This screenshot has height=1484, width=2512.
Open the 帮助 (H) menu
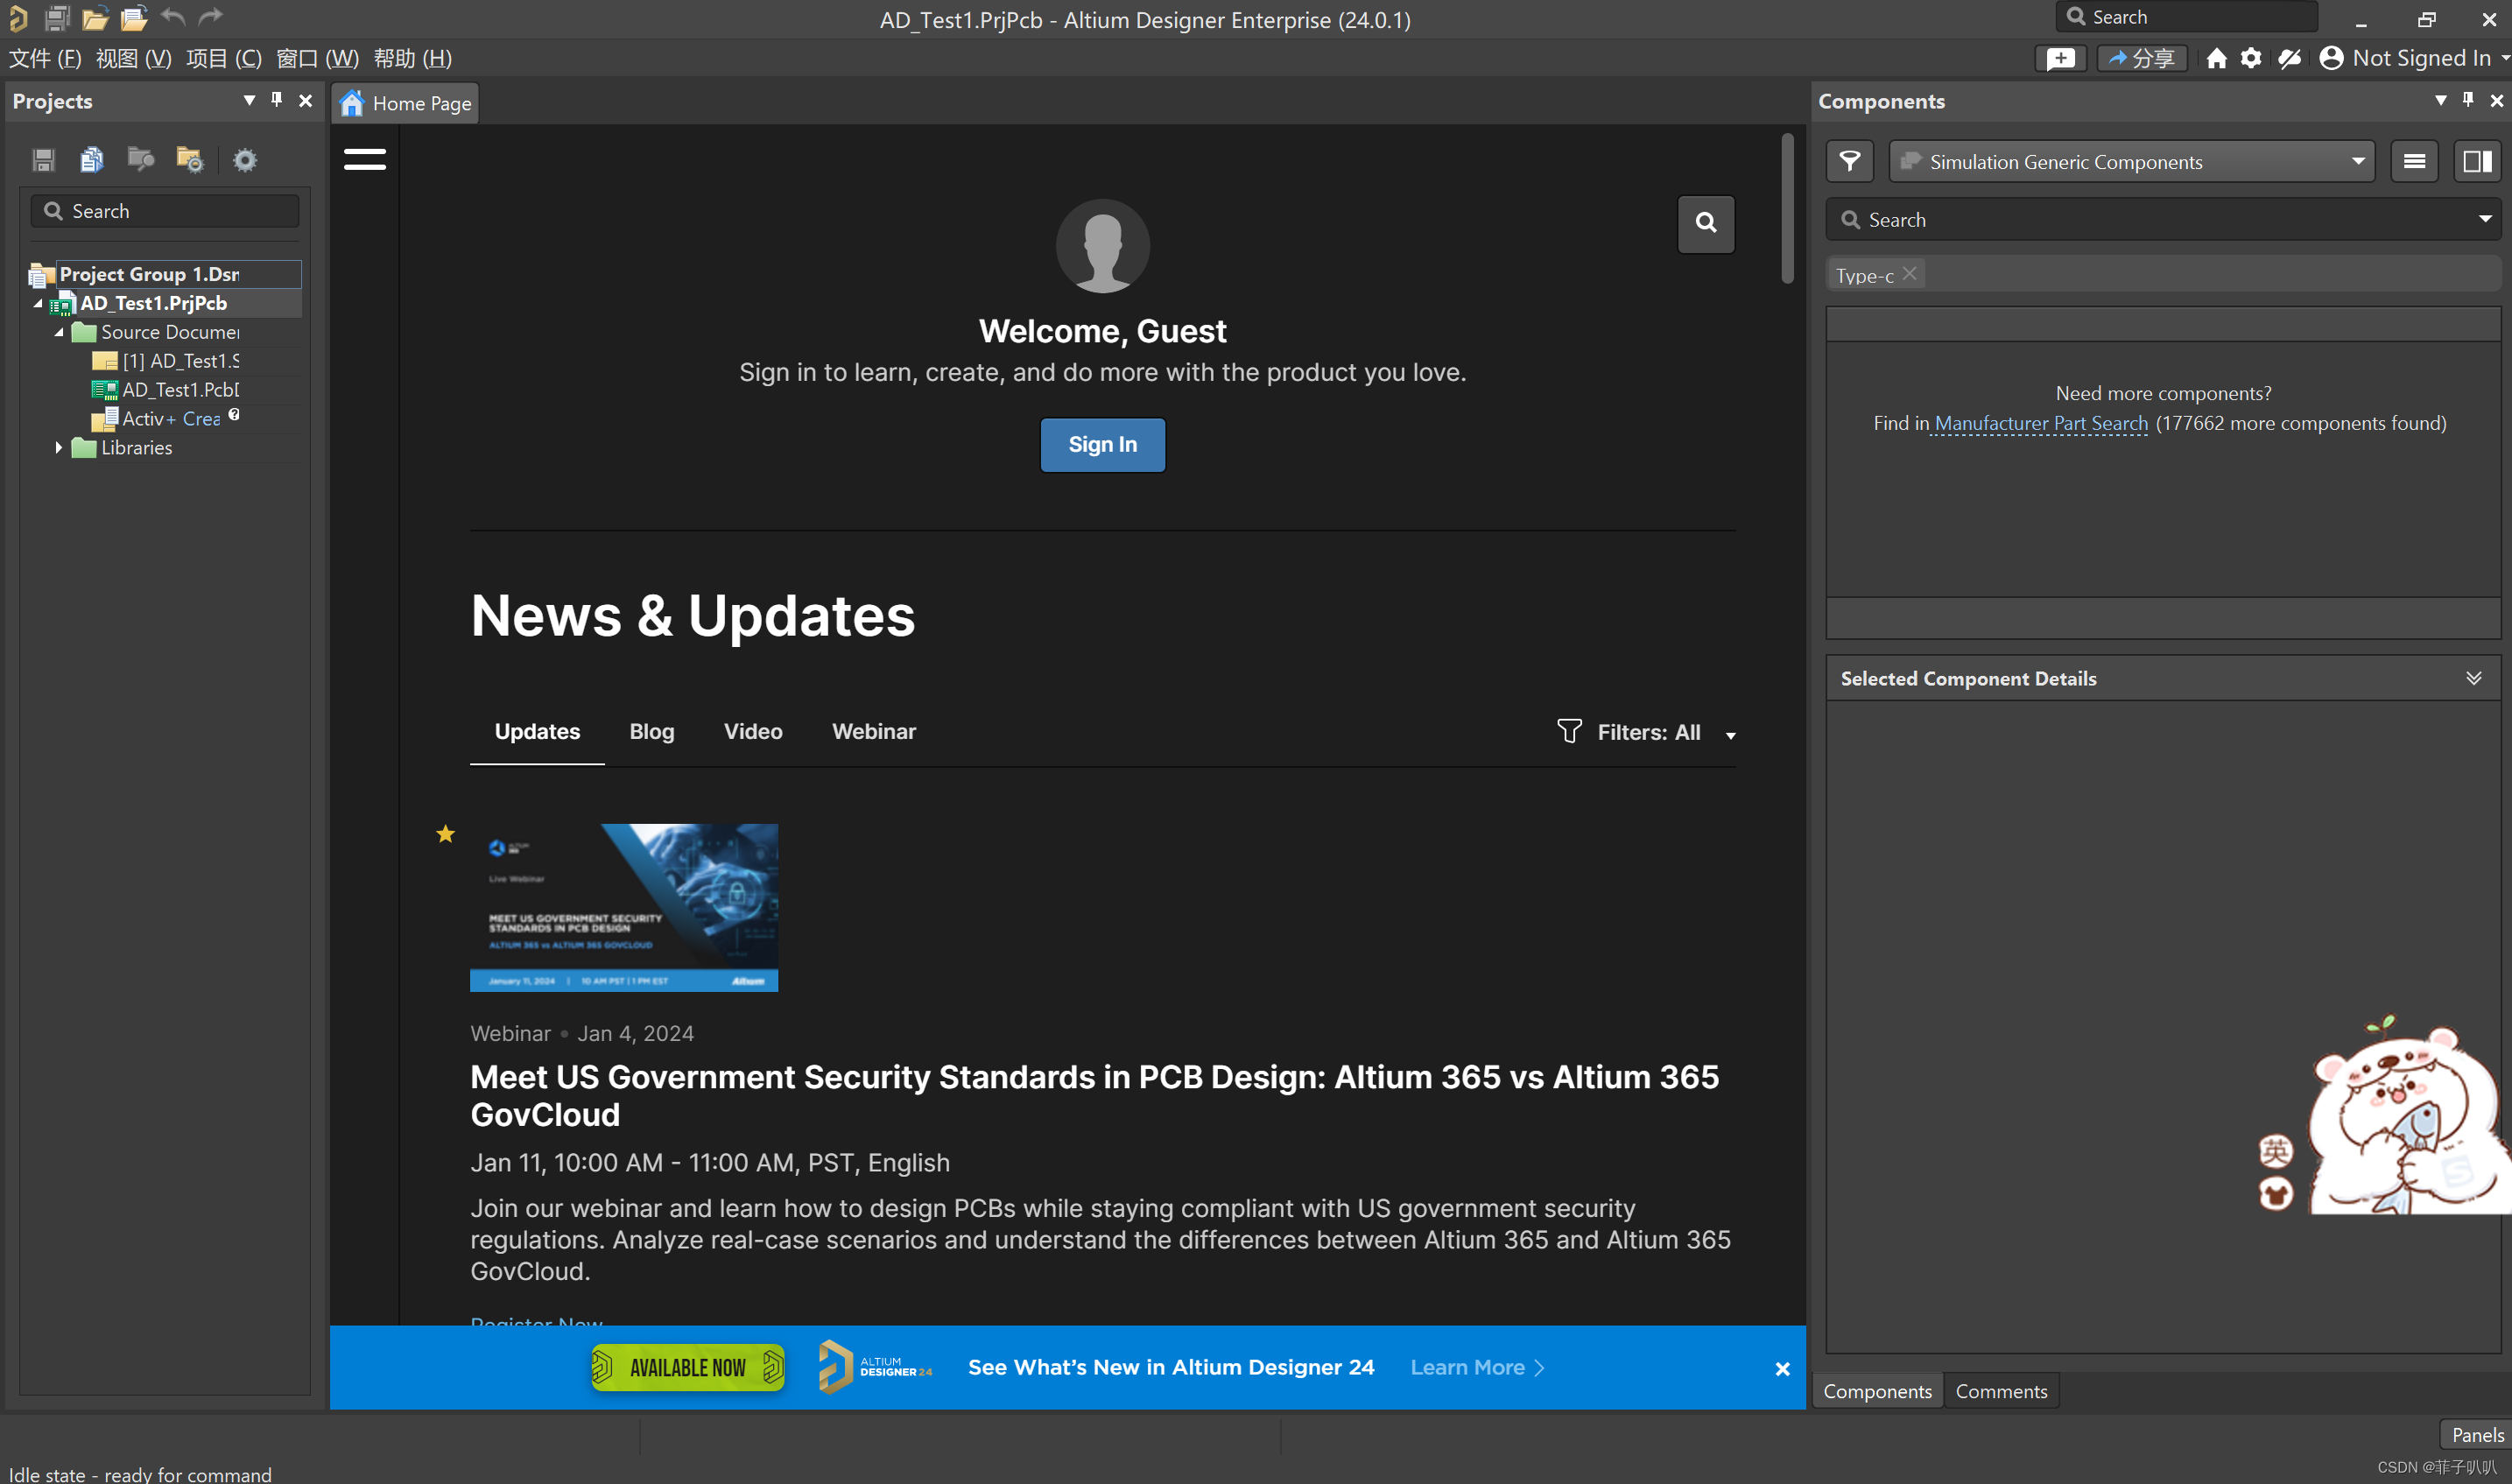pos(413,58)
